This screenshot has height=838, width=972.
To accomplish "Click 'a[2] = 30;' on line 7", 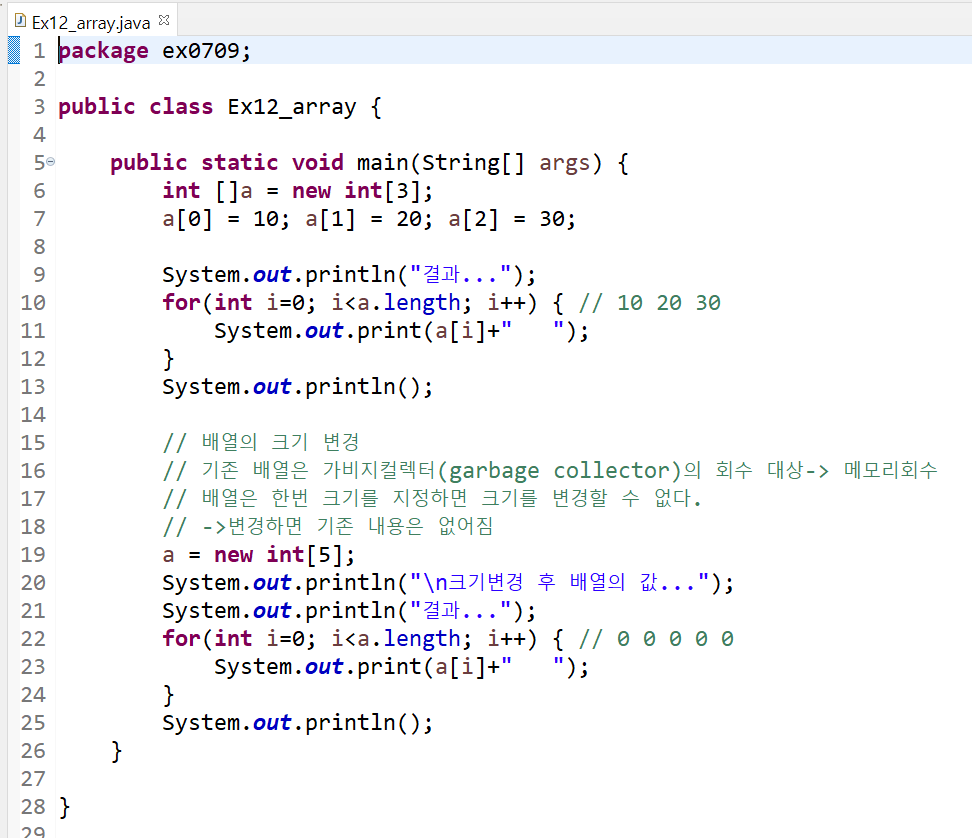I will click(512, 219).
